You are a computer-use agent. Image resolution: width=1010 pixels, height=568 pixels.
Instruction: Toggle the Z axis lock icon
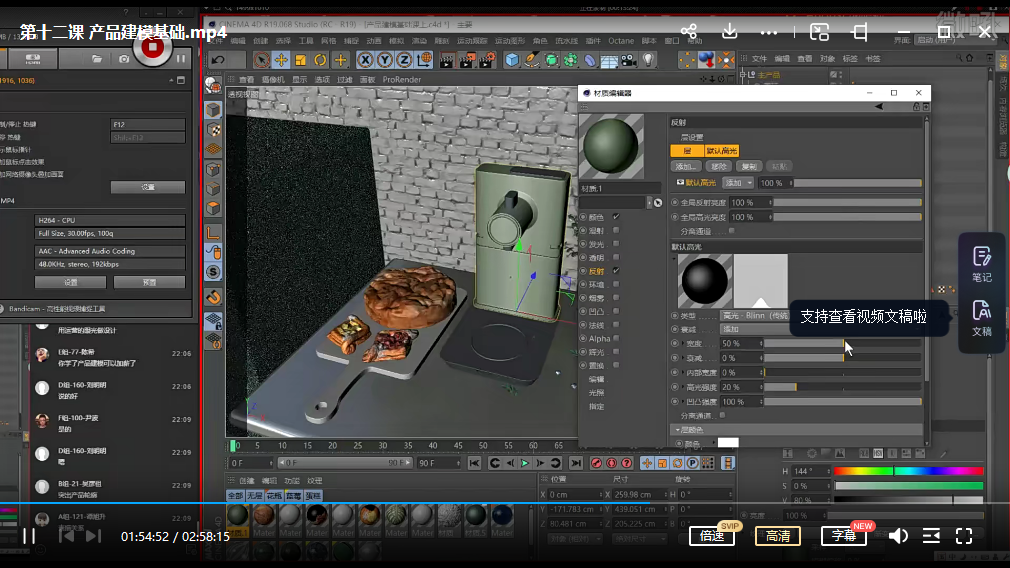pos(404,61)
